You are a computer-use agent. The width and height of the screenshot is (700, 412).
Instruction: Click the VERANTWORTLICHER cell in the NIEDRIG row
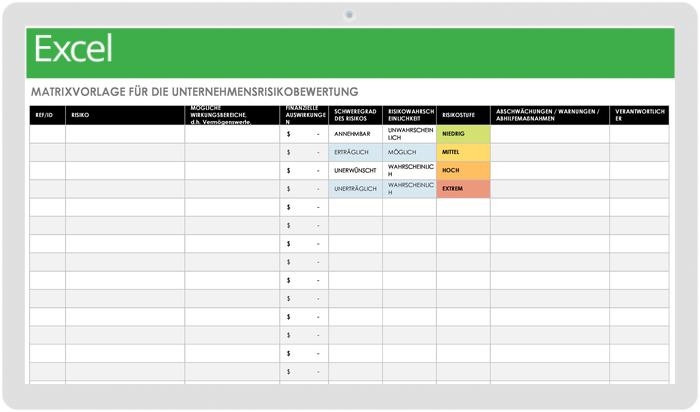(639, 134)
